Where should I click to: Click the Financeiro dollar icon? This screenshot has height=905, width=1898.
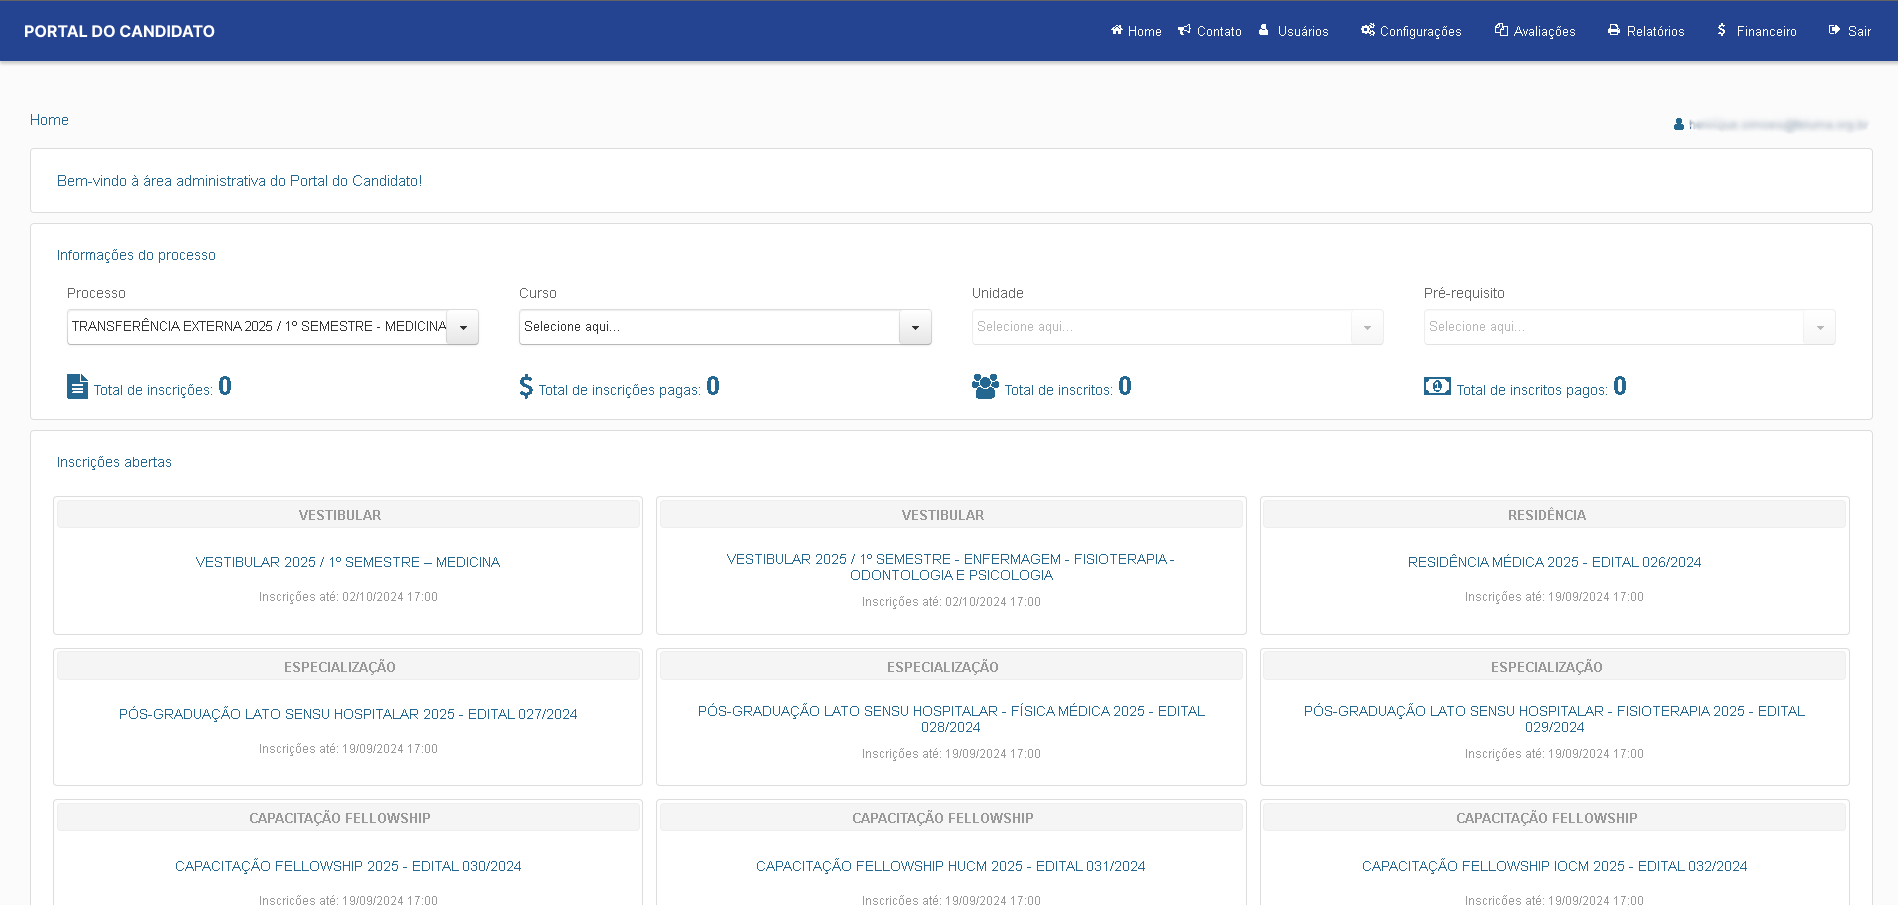click(1722, 30)
